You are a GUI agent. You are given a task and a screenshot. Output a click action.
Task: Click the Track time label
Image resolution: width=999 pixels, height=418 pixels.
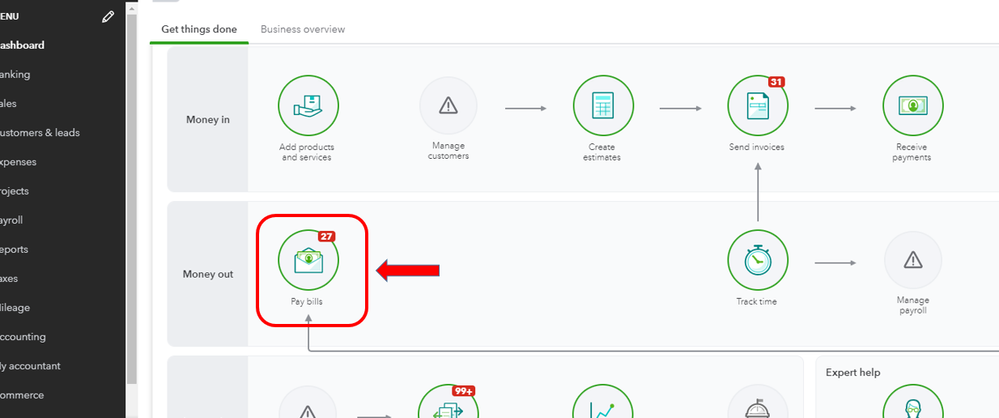(757, 301)
